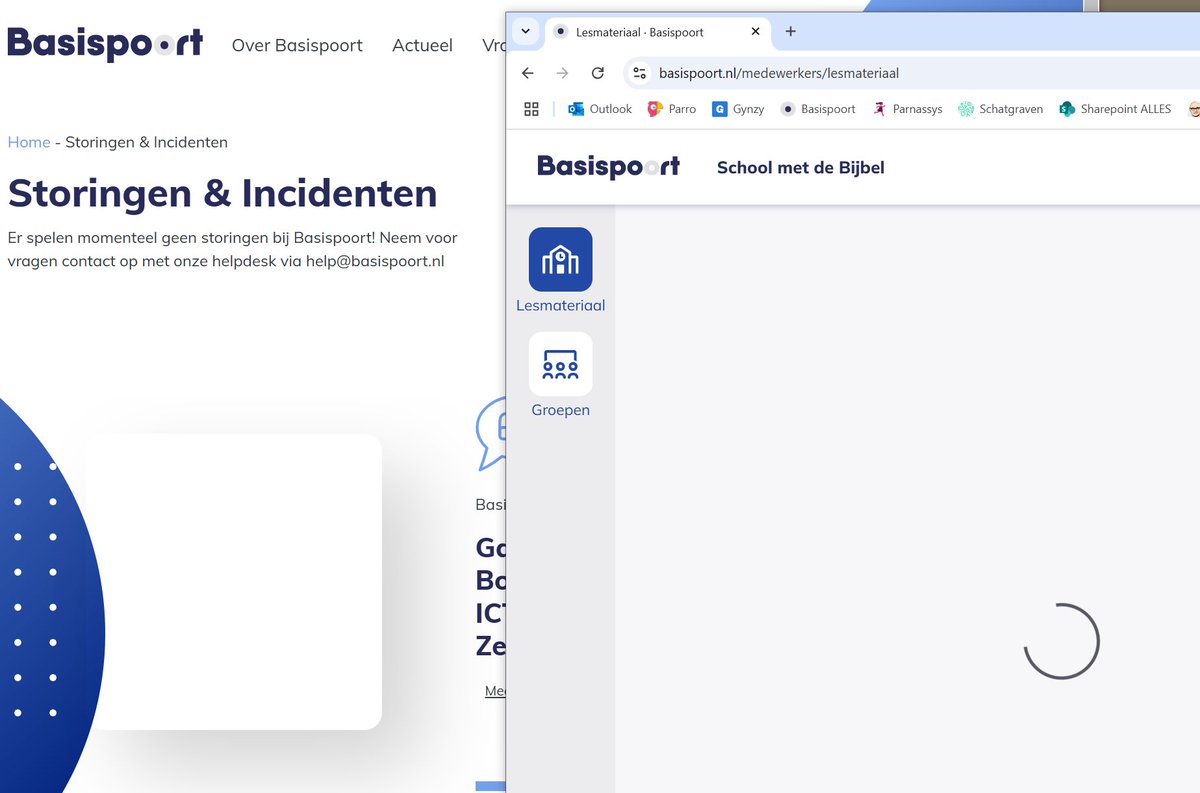Screen dimensions: 1200x793
Task: Open the Sharepoint ALLES bookmark
Action: pyautogui.click(x=1115, y=109)
